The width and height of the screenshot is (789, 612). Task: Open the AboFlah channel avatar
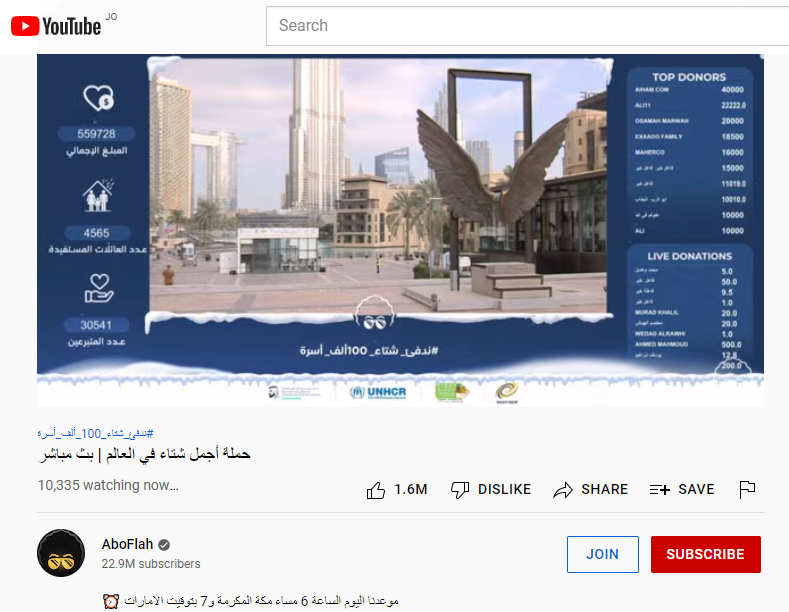click(61, 553)
